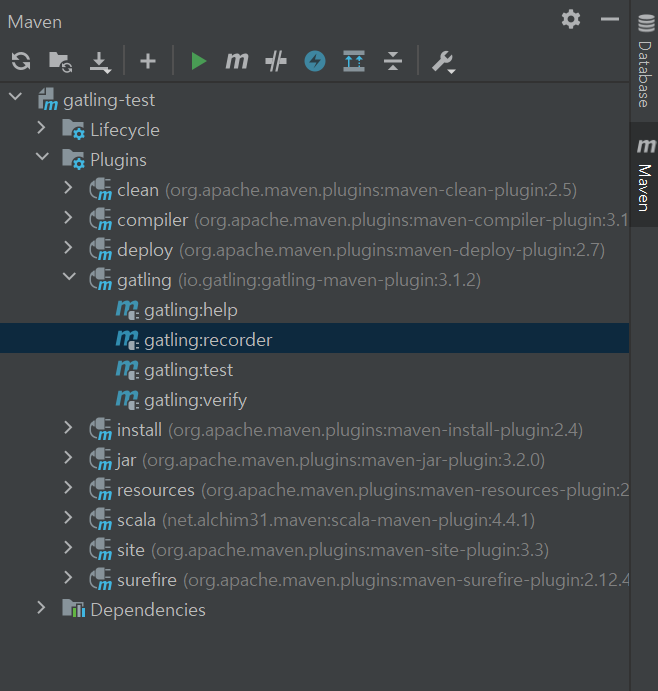Click the scala plugin icon
The image size is (658, 691).
click(x=100, y=519)
